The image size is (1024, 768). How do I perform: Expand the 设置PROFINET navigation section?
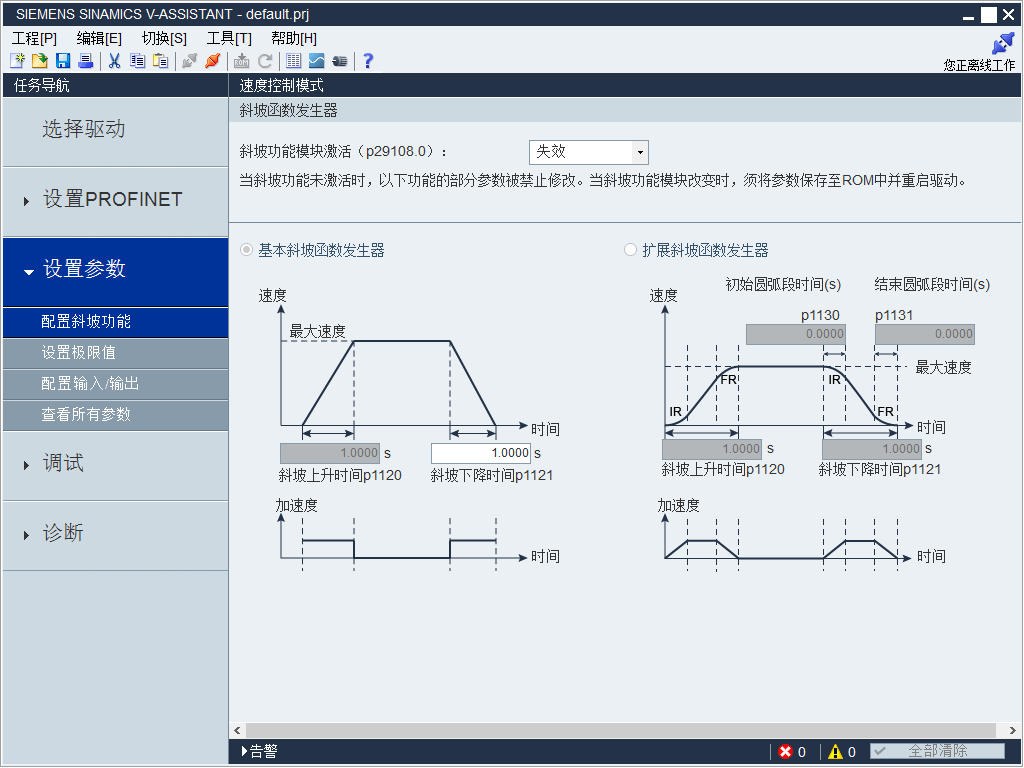26,201
